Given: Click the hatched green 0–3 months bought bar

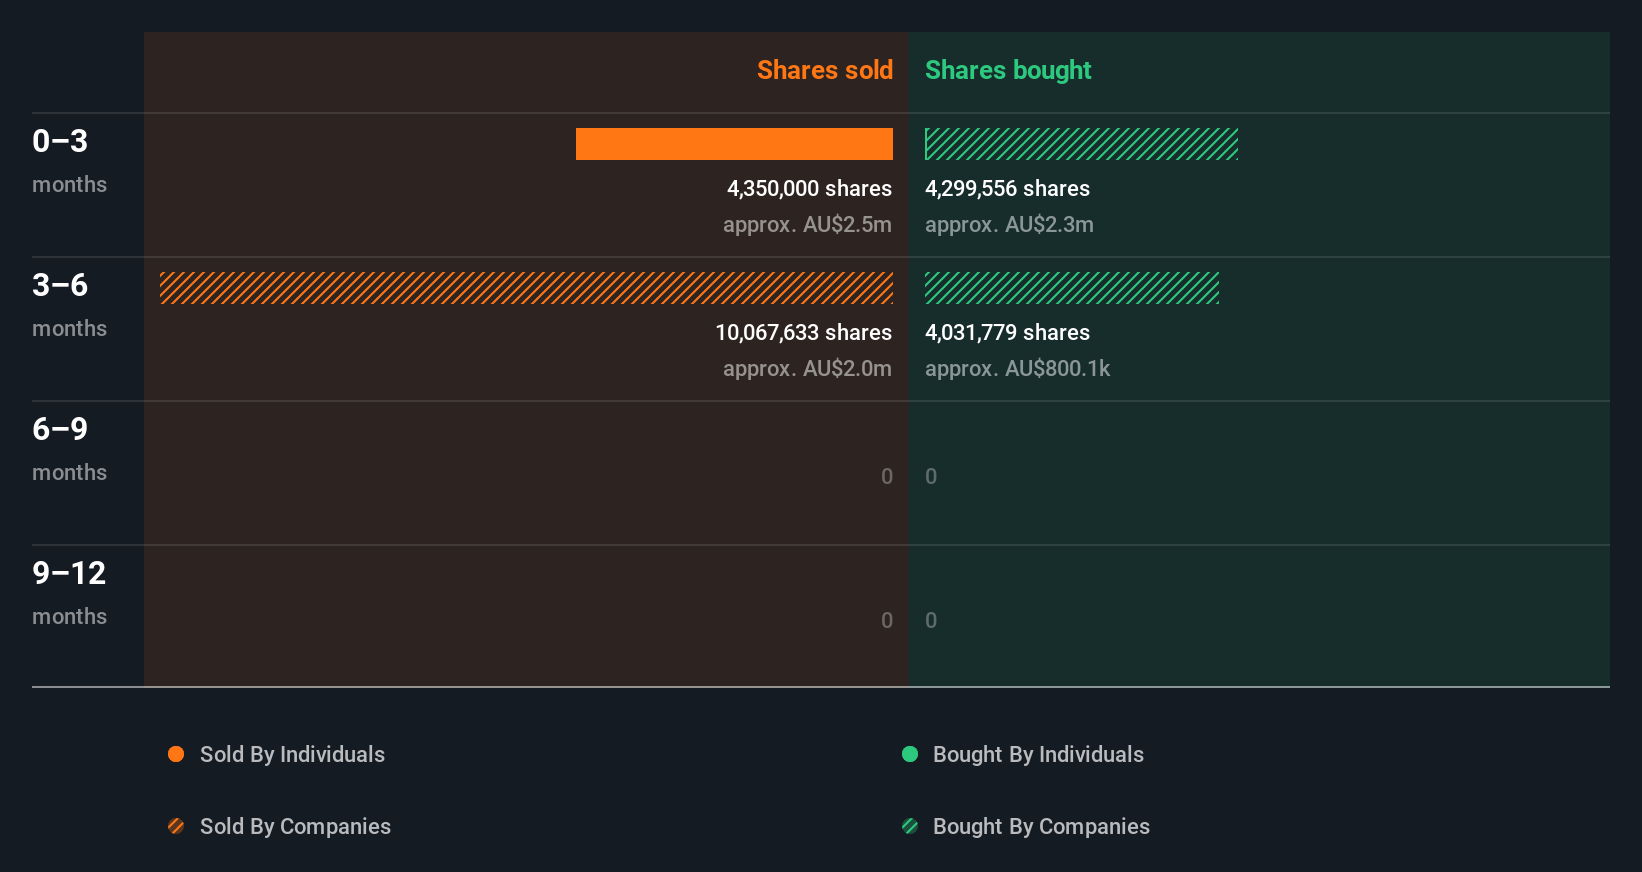Looking at the screenshot, I should pos(1081,144).
